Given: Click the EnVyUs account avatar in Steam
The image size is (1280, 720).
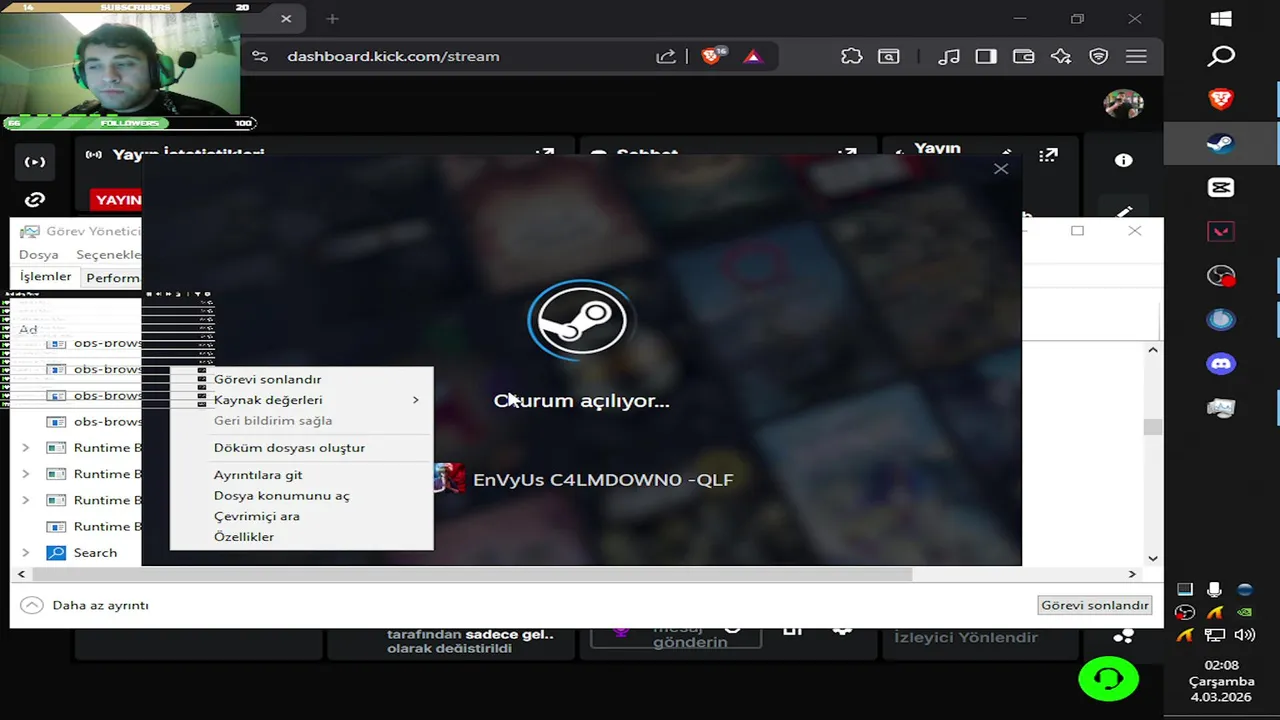Looking at the screenshot, I should pyautogui.click(x=449, y=479).
